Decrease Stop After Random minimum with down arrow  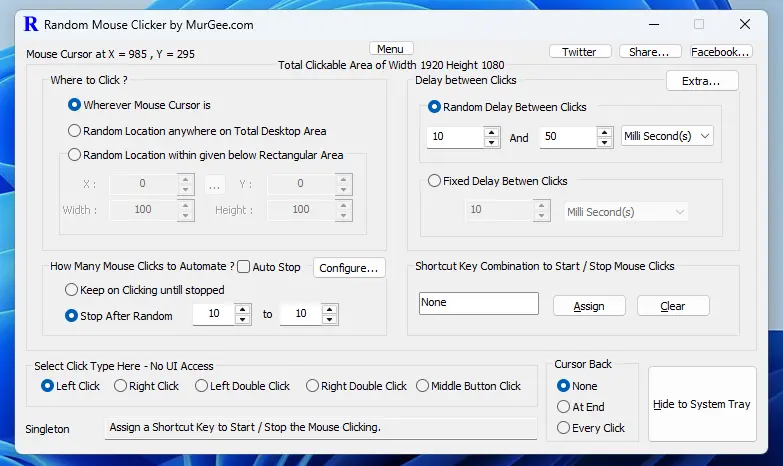pos(243,319)
